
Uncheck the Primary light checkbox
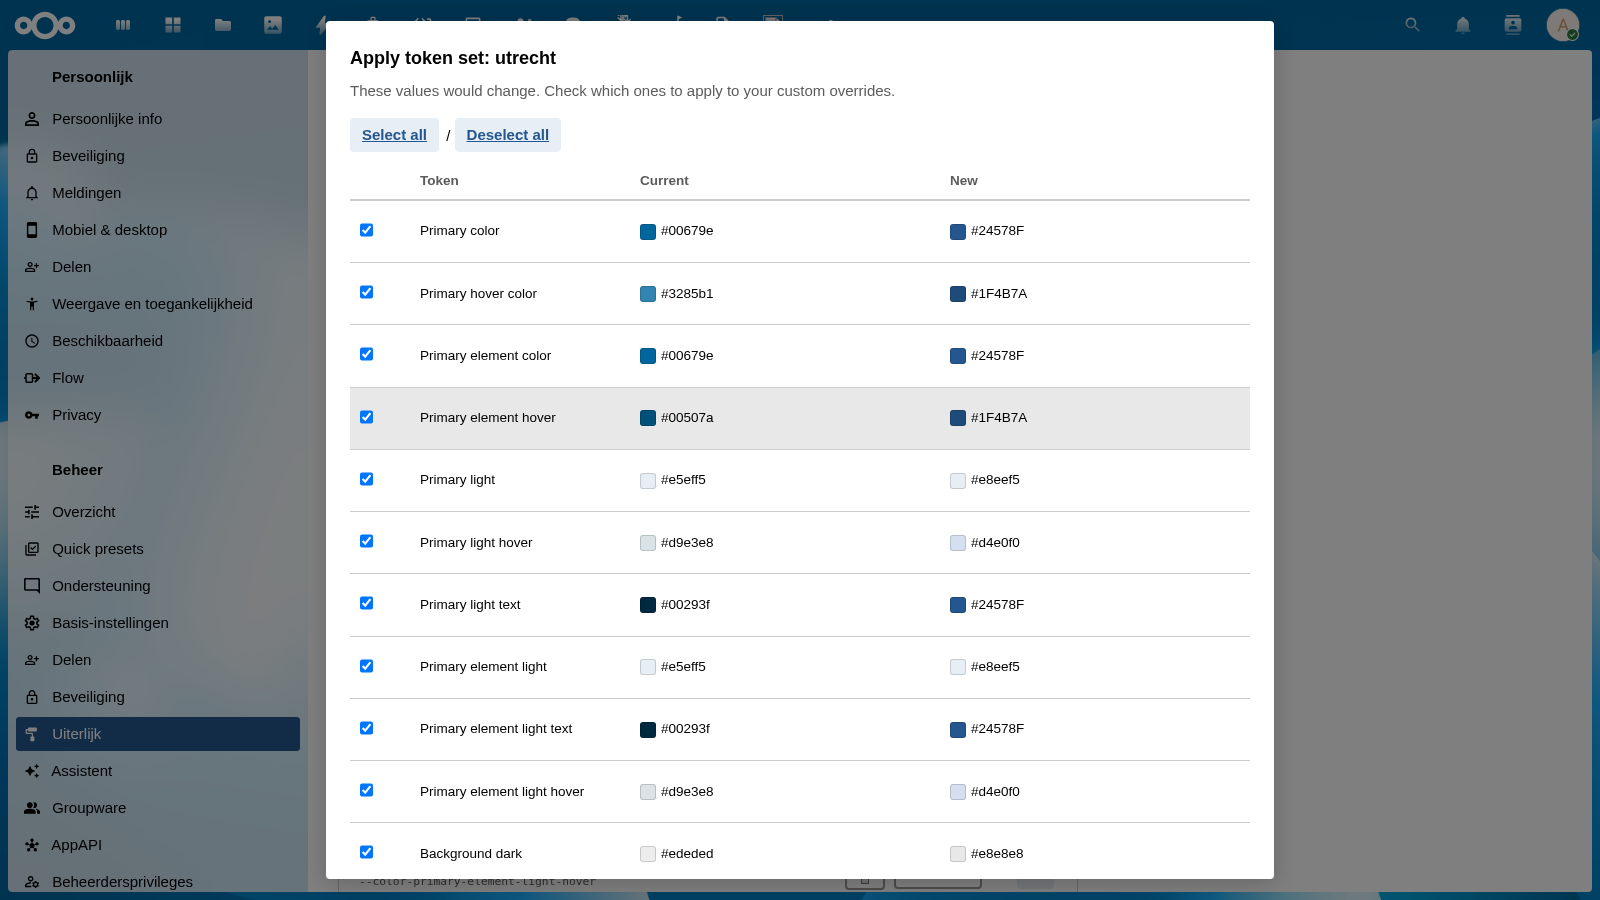click(366, 479)
